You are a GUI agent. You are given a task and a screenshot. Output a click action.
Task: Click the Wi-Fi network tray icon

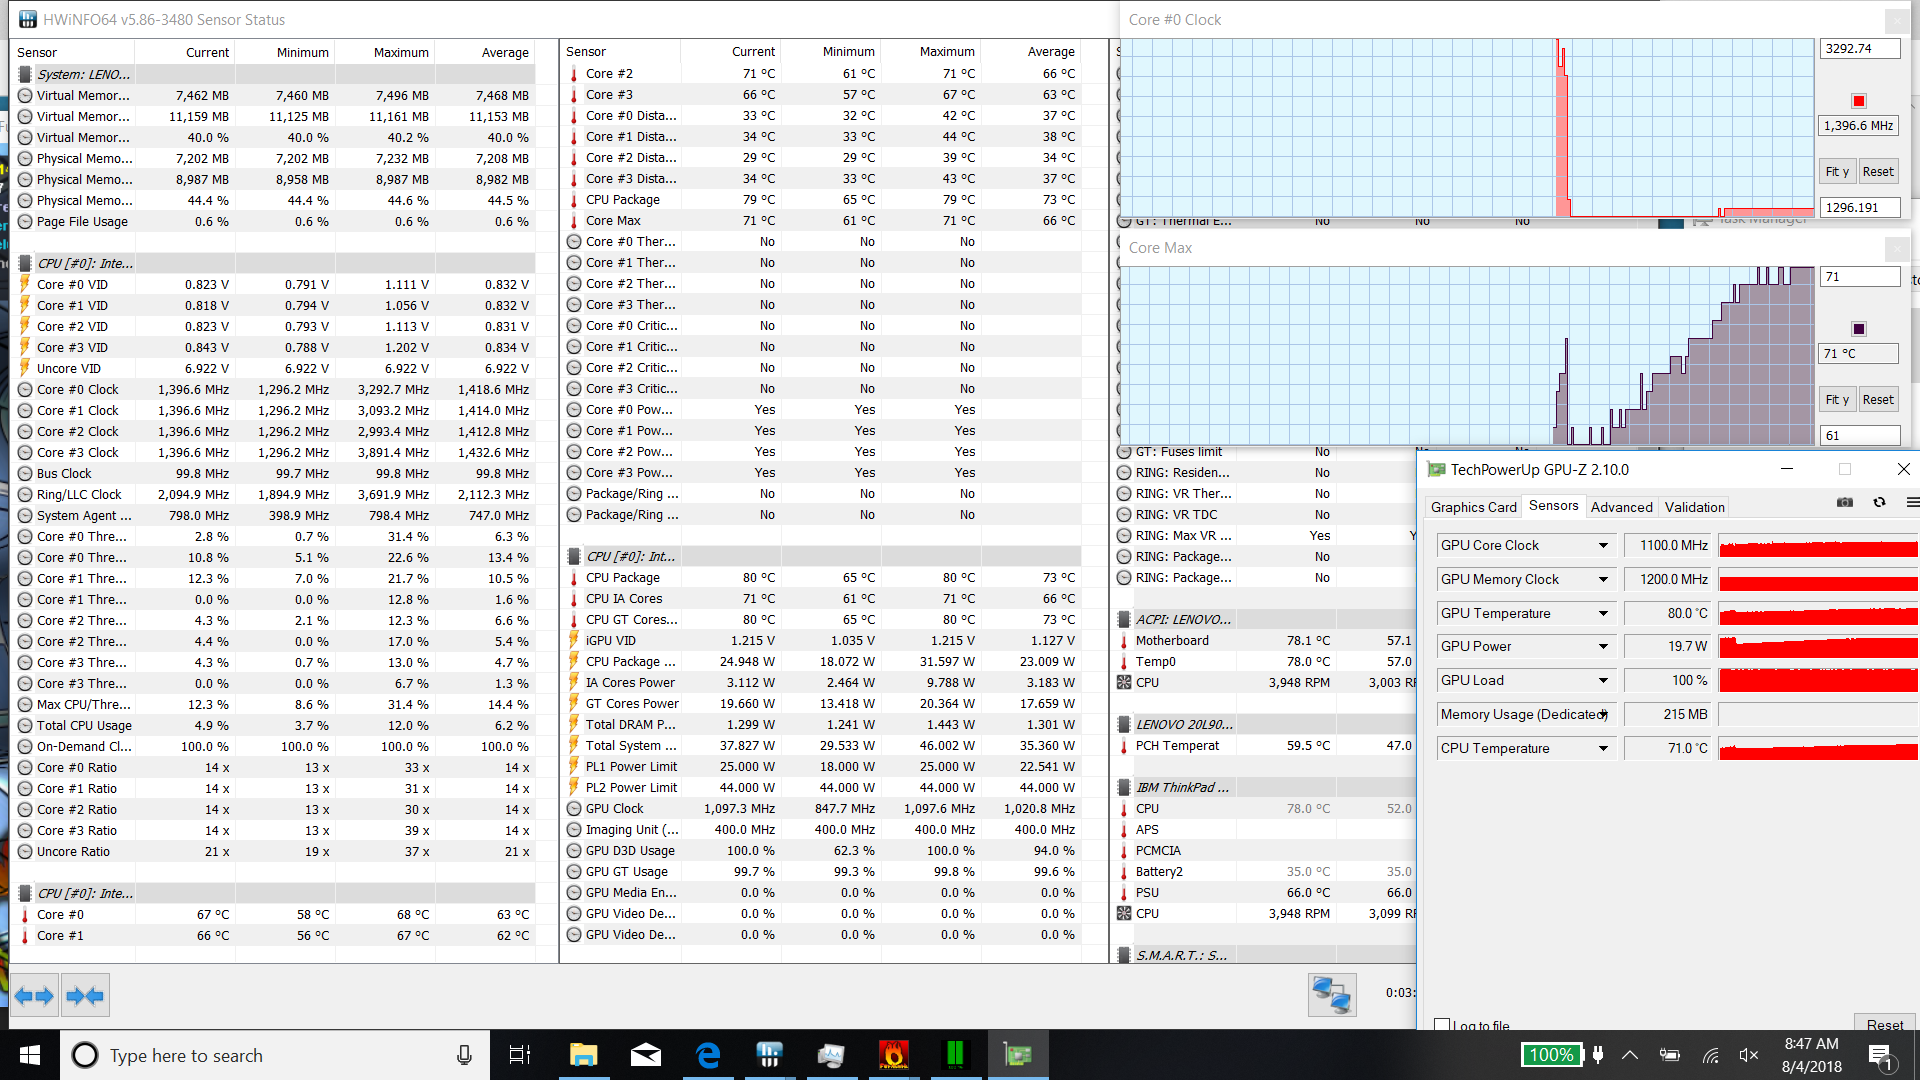1711,1055
